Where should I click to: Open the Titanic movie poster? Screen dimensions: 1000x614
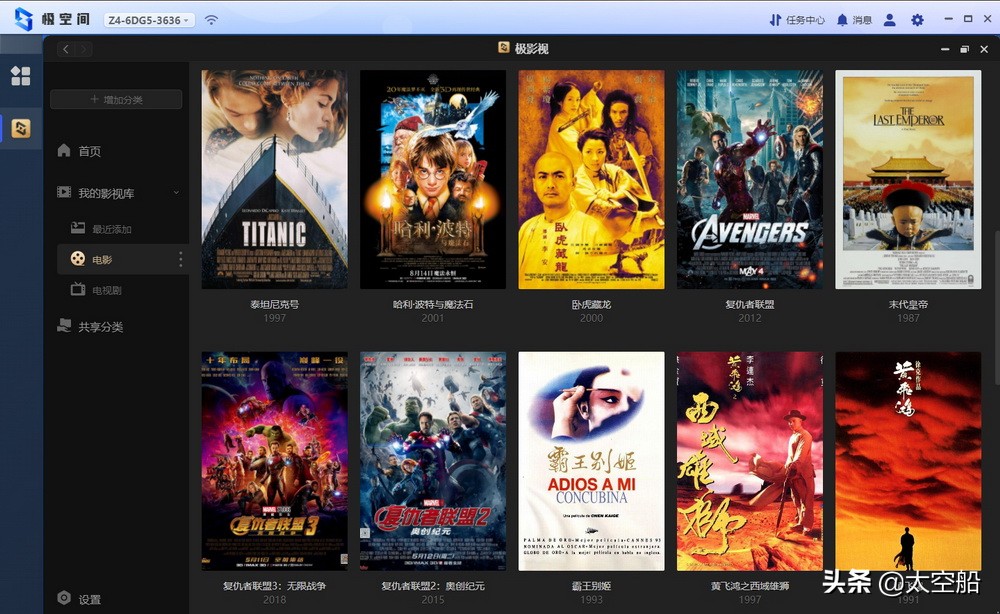(x=274, y=179)
